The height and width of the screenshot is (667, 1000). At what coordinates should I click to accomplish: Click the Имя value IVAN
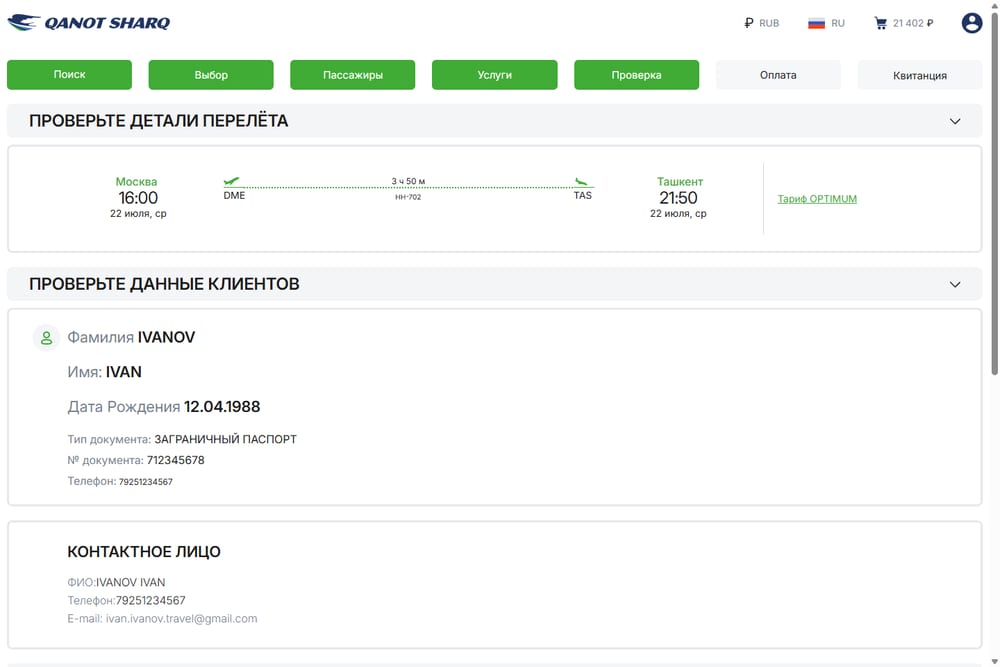click(x=124, y=372)
